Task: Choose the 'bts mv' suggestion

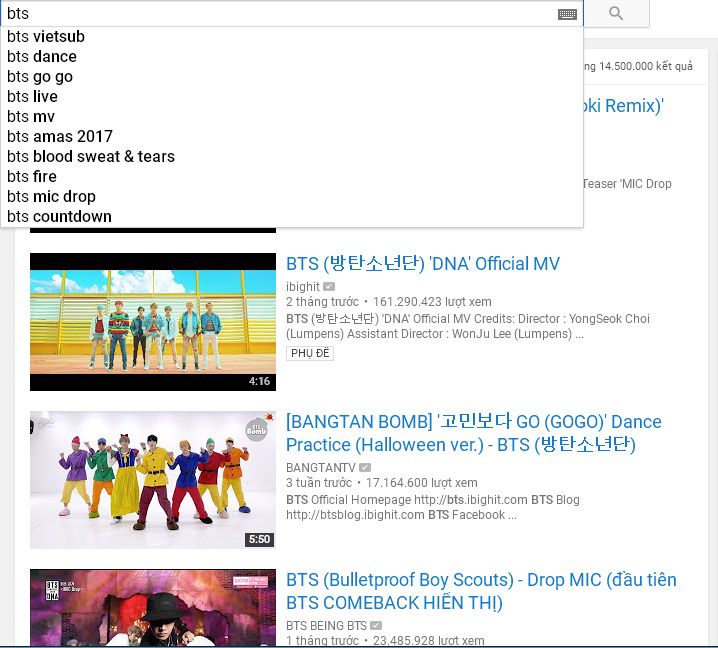Action: point(31,117)
